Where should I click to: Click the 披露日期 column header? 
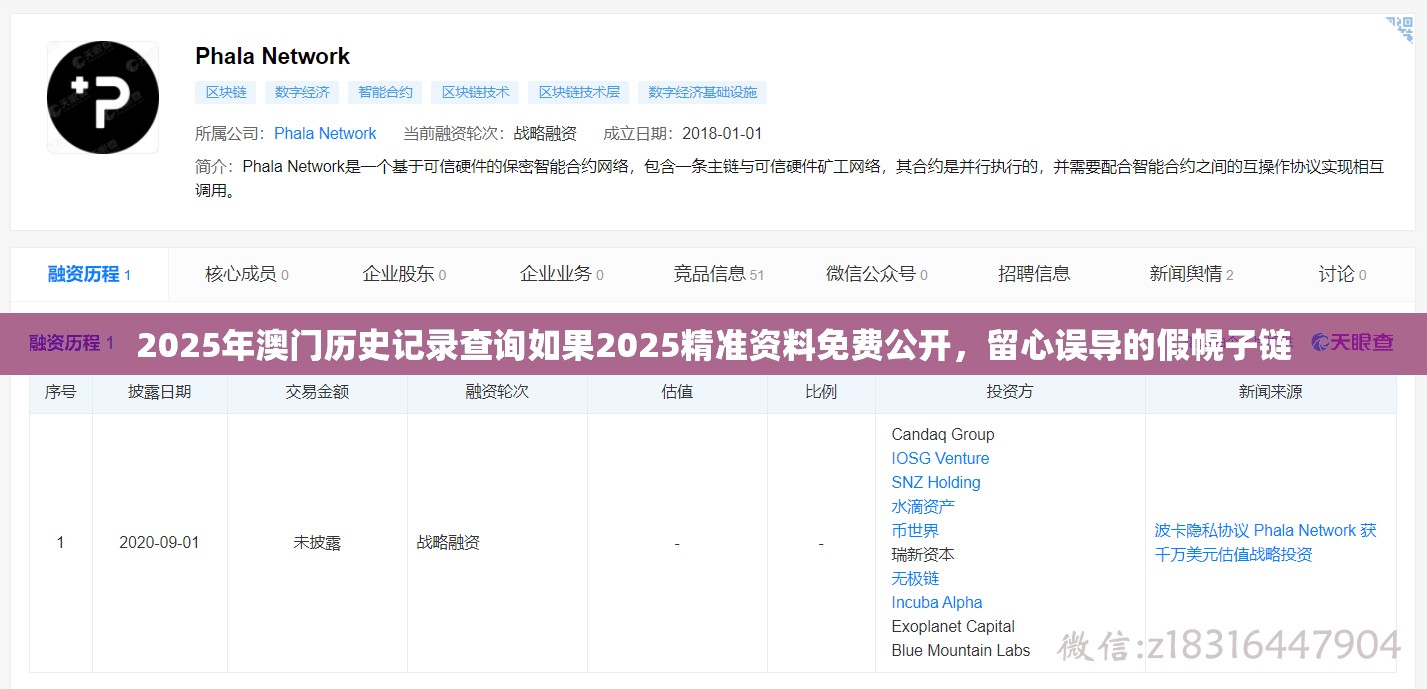159,392
